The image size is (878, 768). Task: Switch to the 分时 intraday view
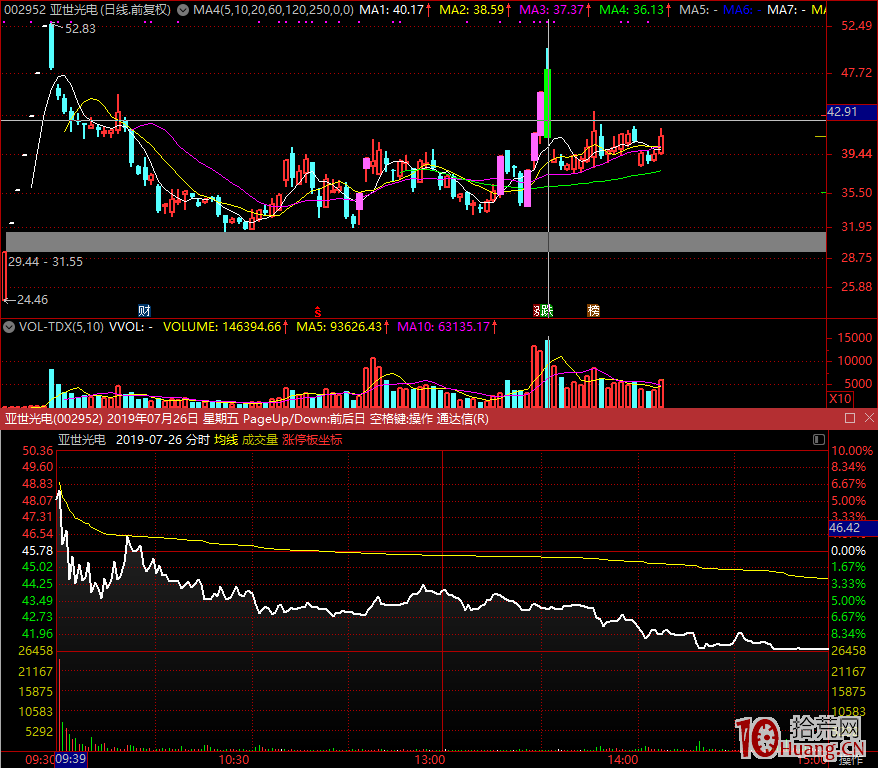click(198, 439)
